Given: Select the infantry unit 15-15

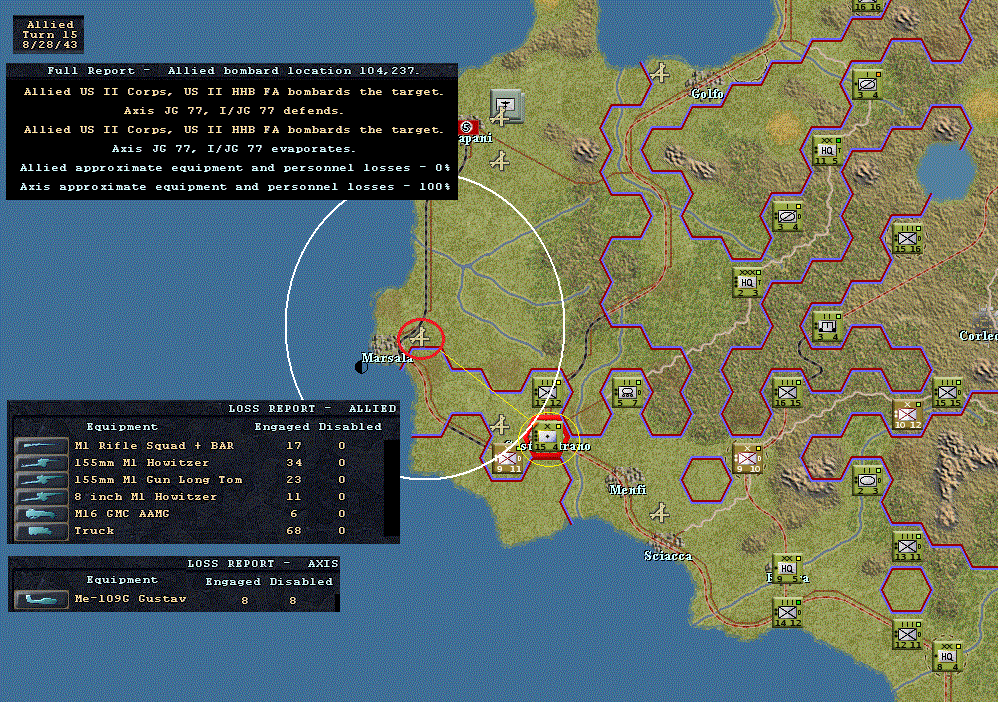Looking at the screenshot, I should tap(947, 393).
